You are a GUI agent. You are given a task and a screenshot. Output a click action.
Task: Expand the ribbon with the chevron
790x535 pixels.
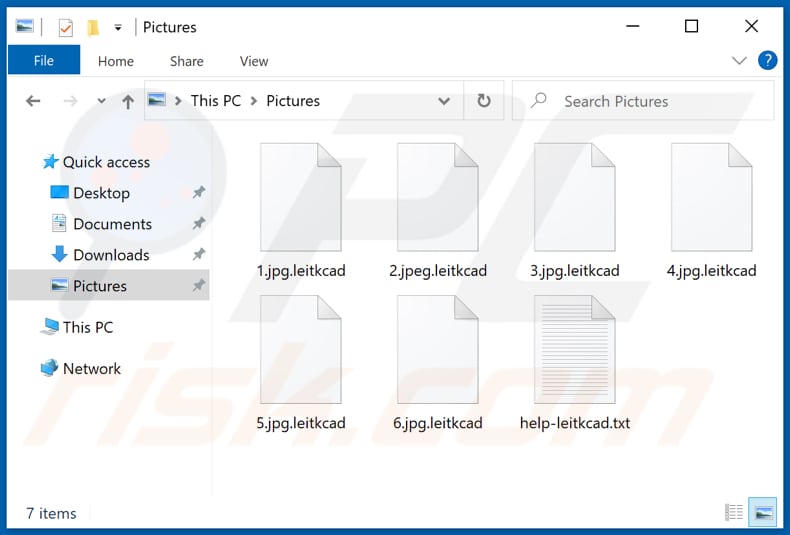(739, 61)
